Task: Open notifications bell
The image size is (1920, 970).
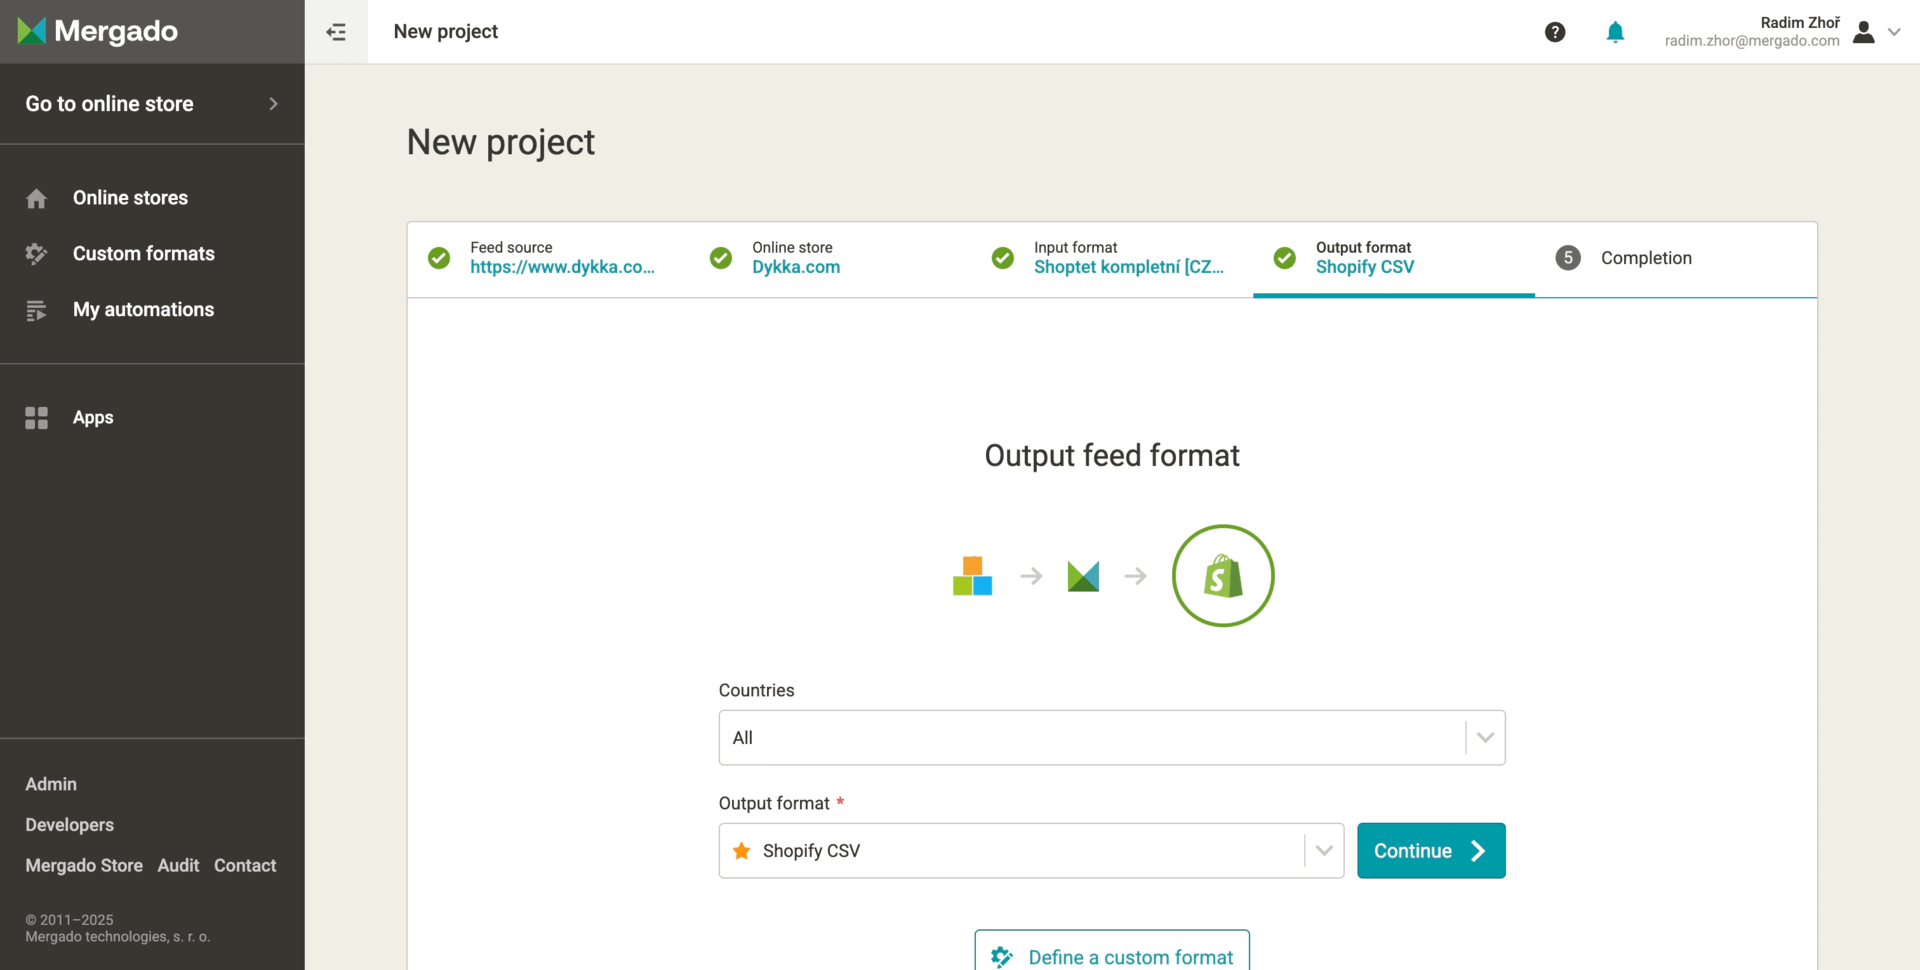Action: [x=1615, y=32]
